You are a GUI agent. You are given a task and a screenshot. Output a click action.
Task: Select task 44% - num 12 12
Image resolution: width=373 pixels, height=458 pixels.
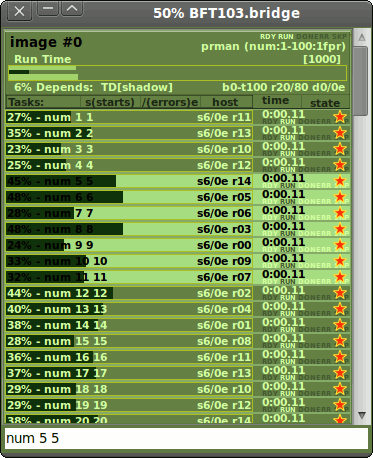(x=129, y=293)
